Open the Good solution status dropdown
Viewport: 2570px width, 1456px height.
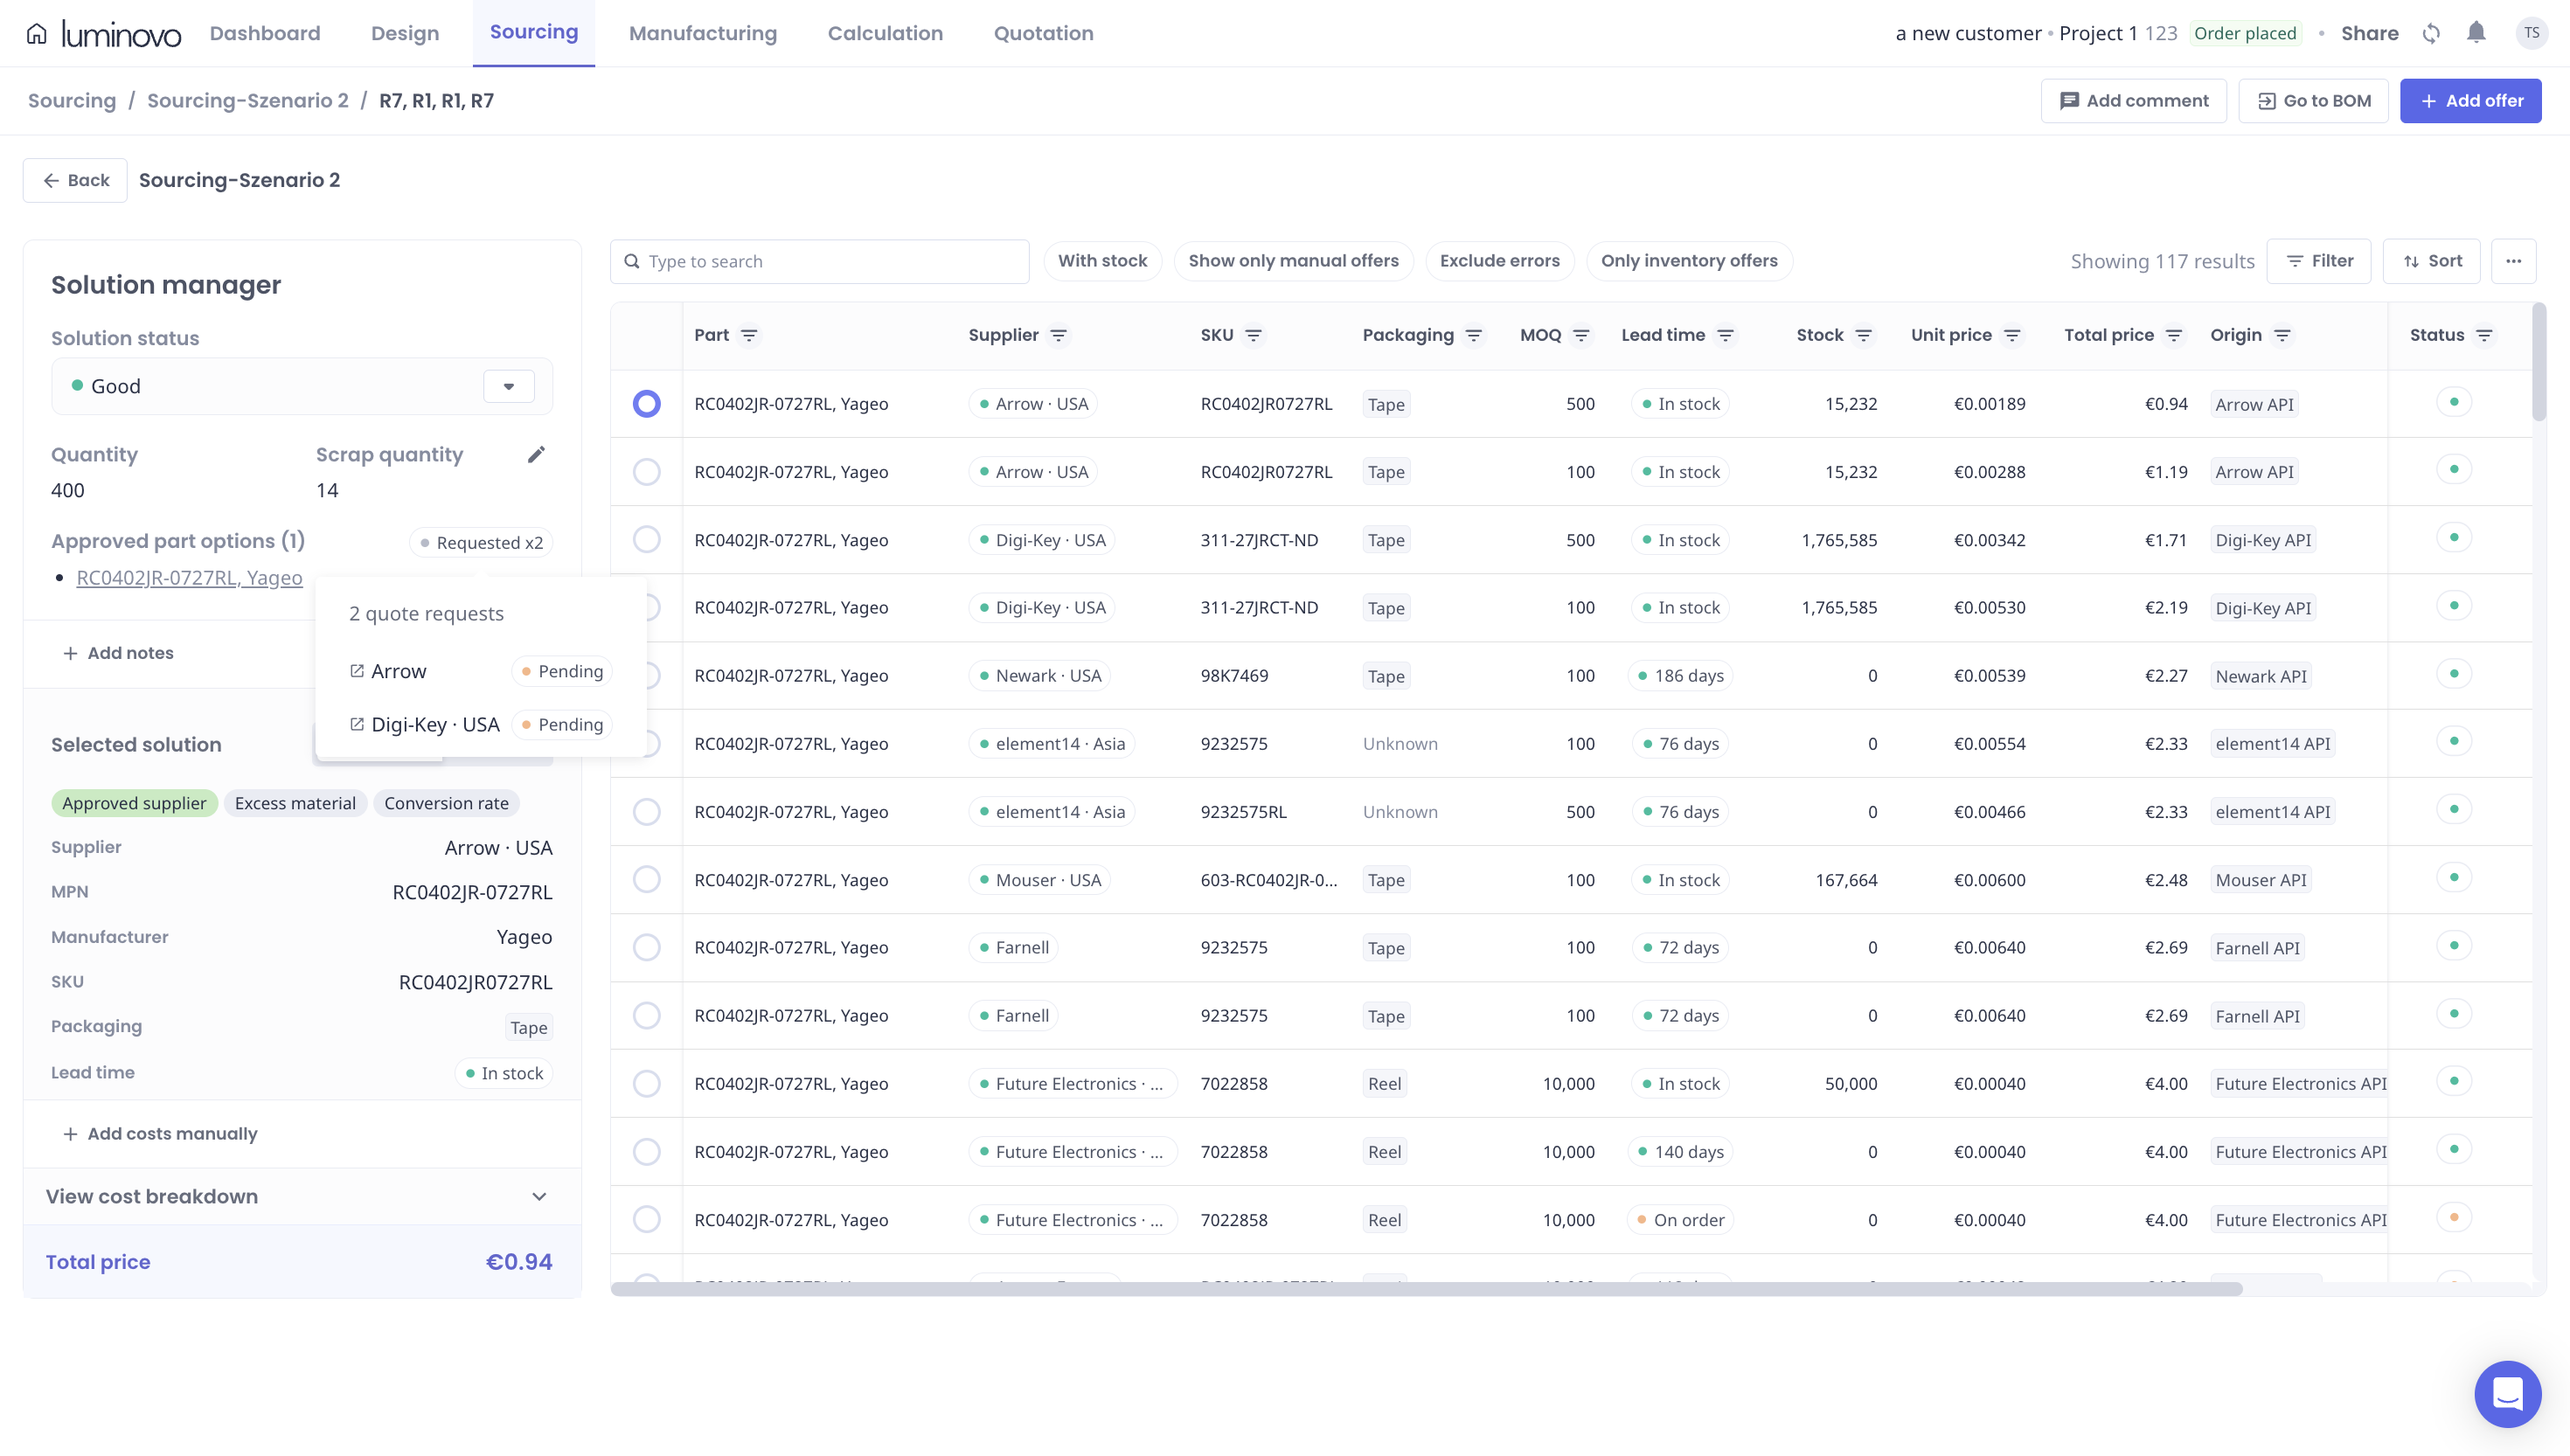tap(508, 386)
